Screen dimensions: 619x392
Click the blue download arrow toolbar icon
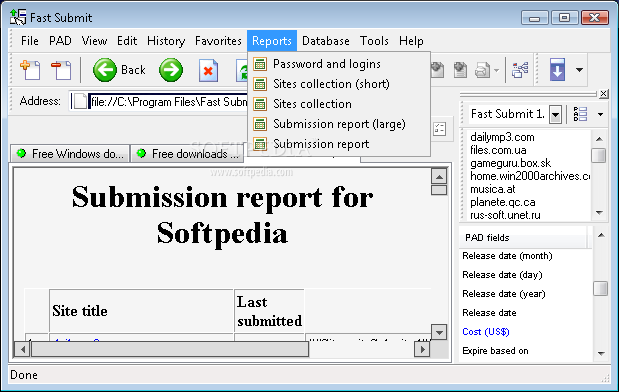(x=557, y=69)
